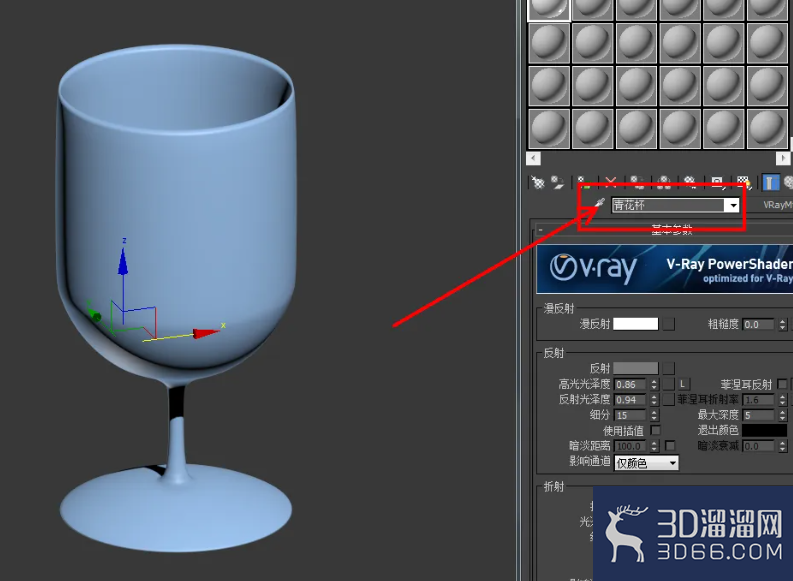
Task: Click the 菲涅耳折射率 field showing 1.6
Action: (x=758, y=399)
